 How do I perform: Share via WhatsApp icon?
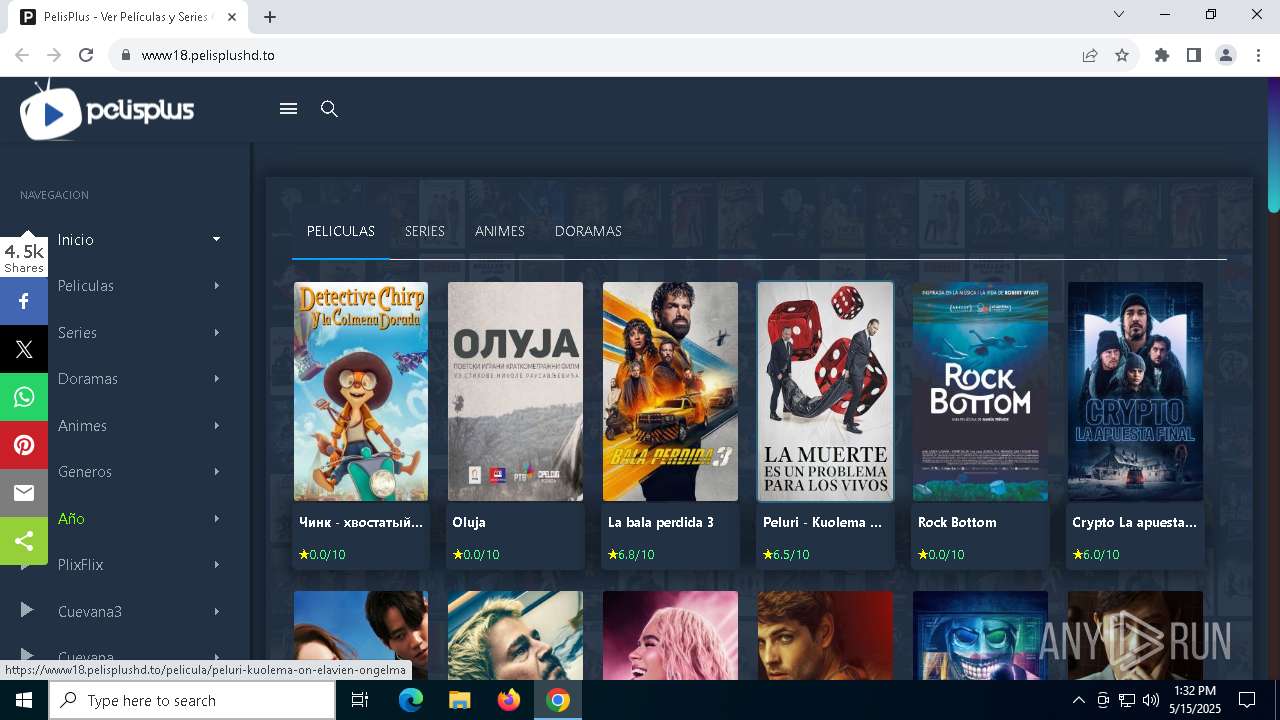[24, 397]
